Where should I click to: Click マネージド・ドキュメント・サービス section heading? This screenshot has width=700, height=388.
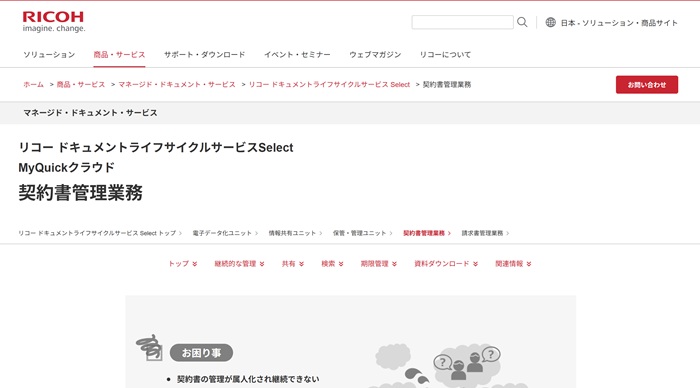(90, 113)
